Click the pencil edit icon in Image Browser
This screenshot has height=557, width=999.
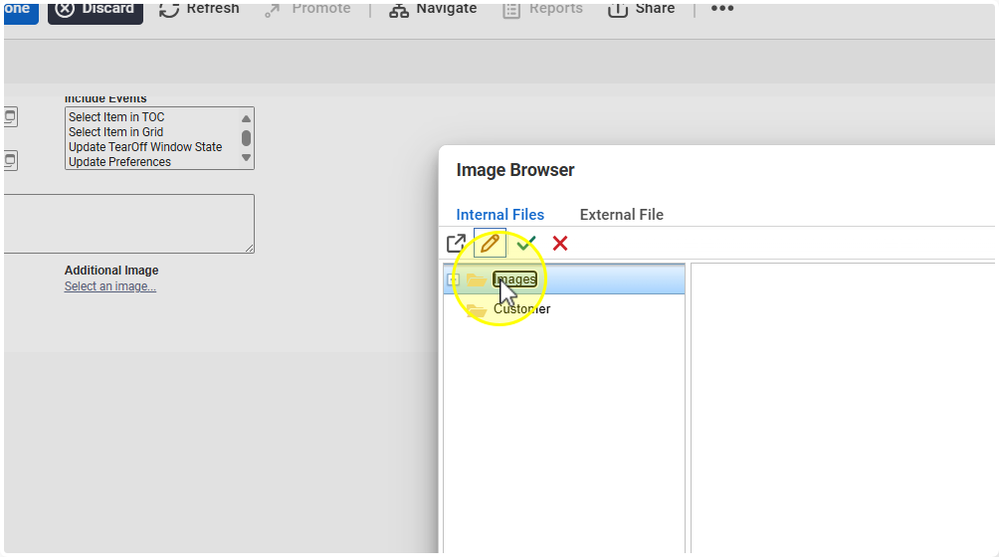coord(490,243)
